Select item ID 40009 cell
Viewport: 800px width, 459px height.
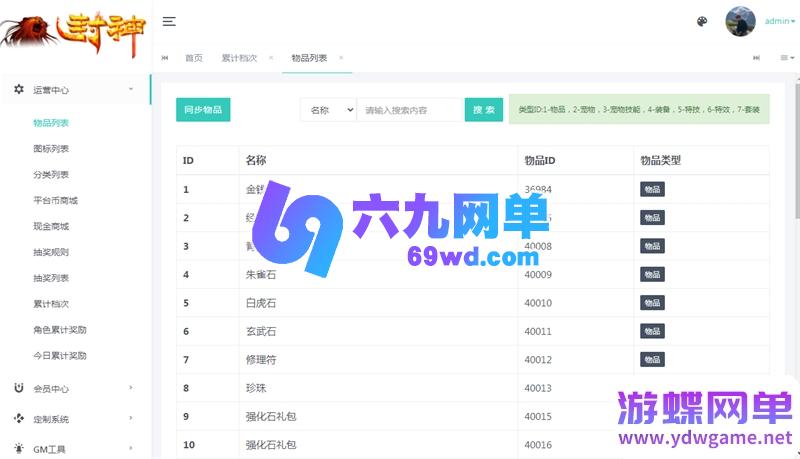(x=576, y=274)
